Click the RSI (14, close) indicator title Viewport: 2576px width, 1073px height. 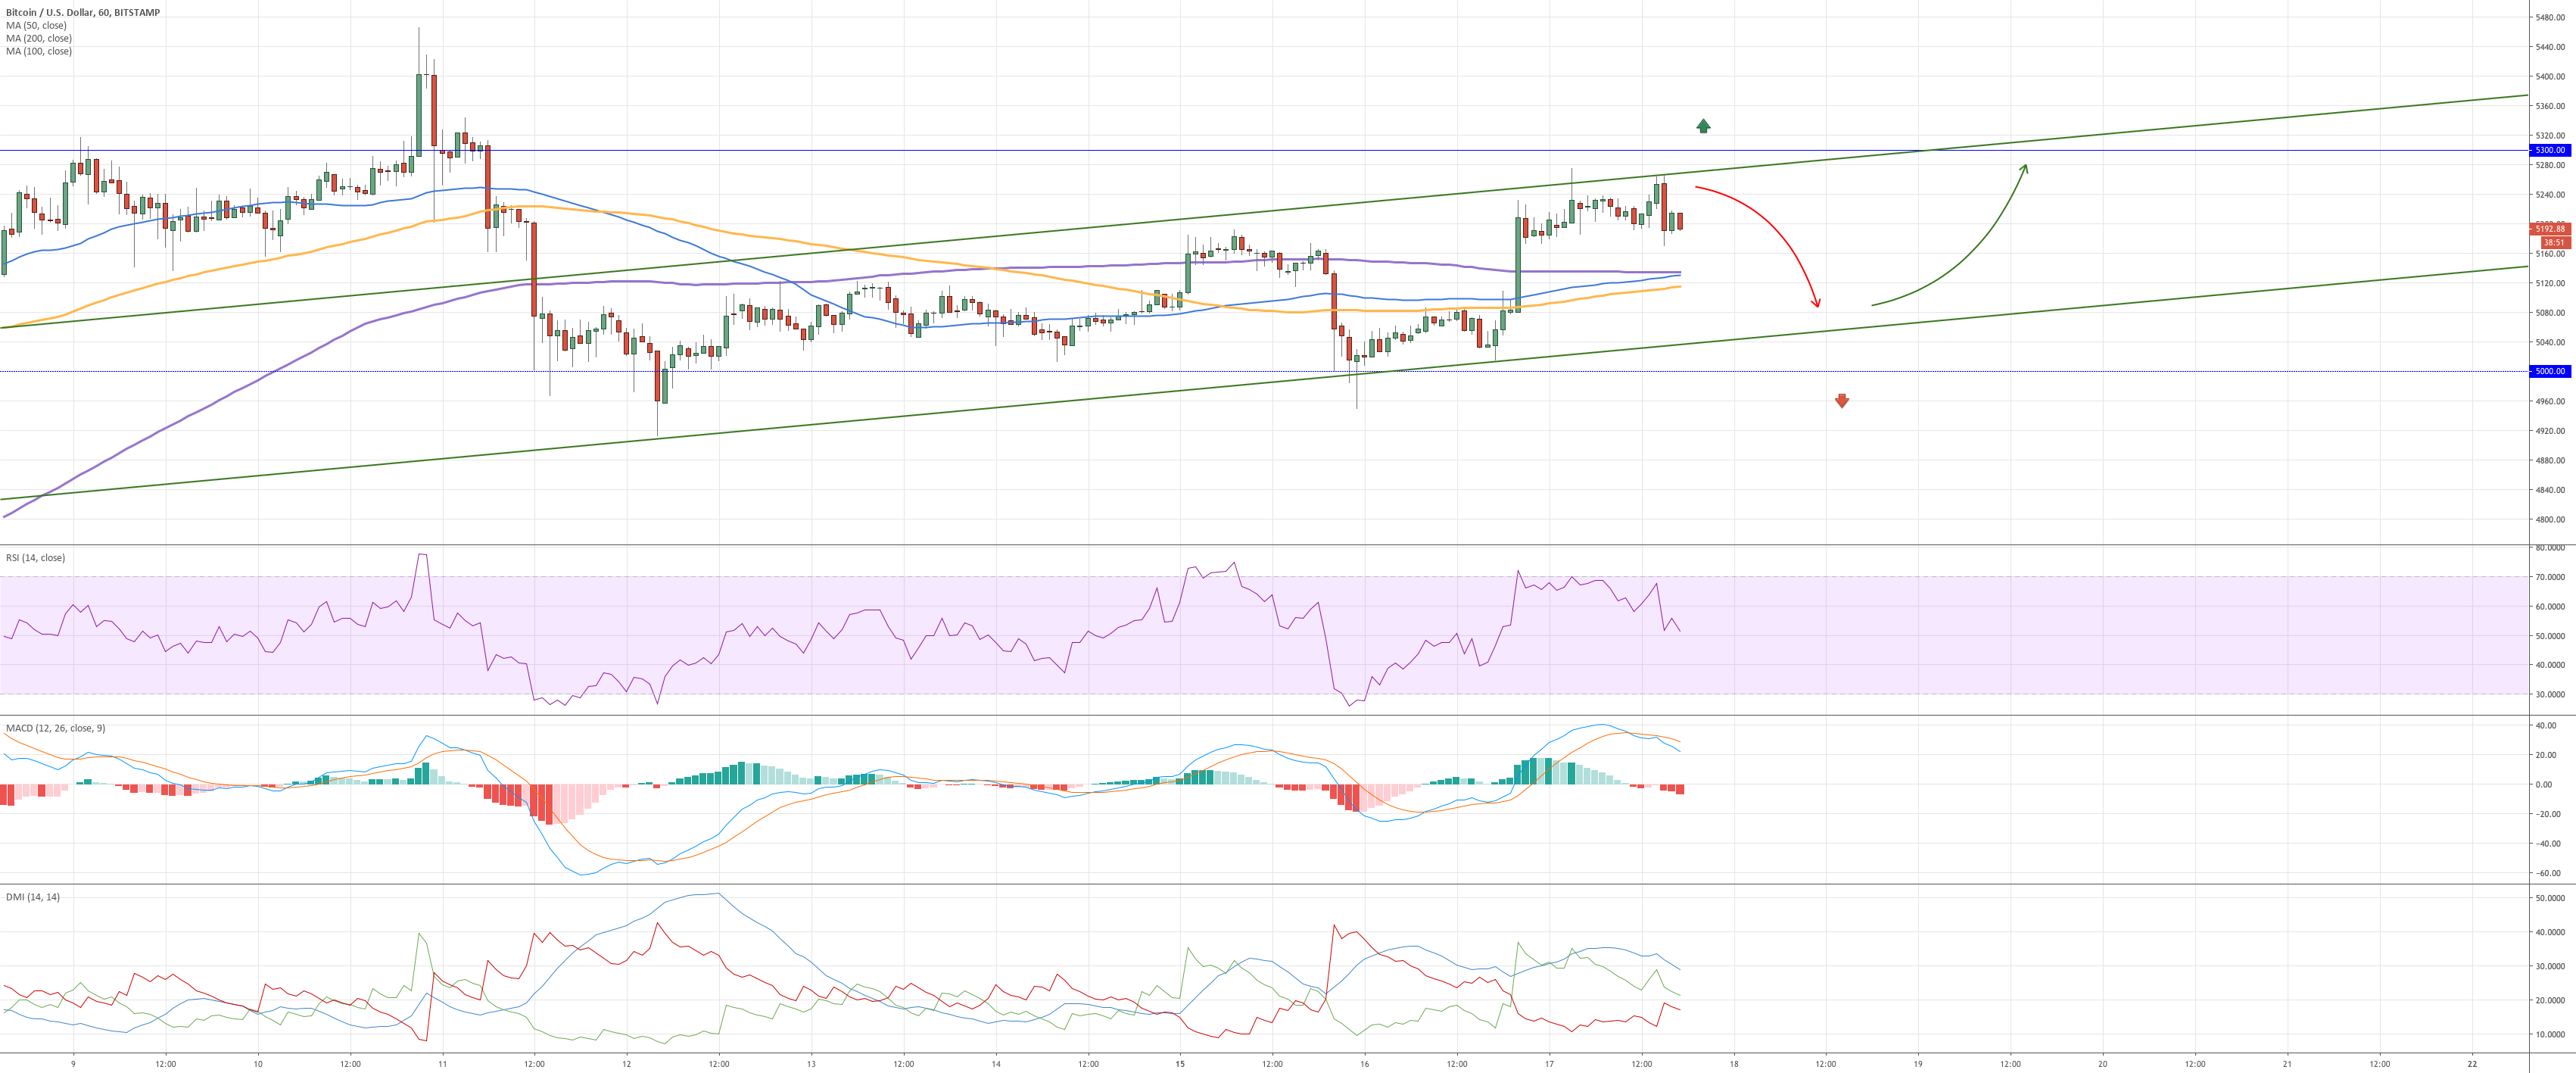click(35, 558)
